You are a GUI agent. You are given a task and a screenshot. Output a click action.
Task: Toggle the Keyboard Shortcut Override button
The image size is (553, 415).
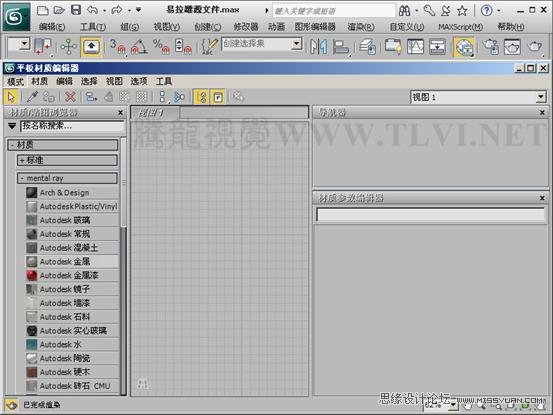click(91, 47)
